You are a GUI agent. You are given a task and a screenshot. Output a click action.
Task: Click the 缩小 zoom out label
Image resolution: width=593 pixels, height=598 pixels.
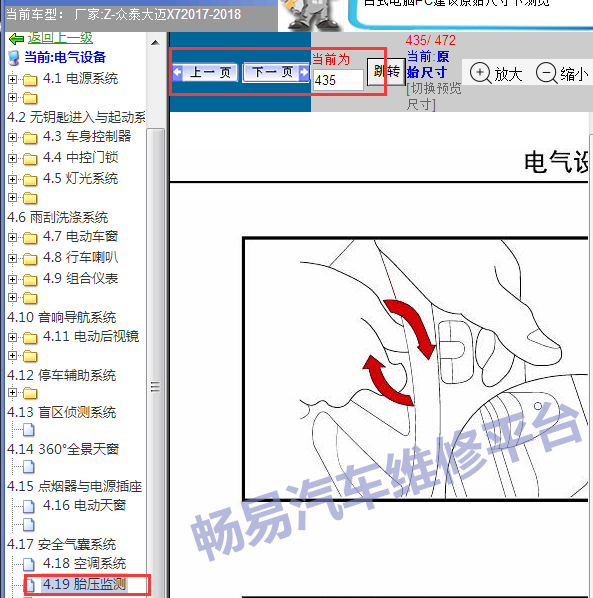(574, 74)
